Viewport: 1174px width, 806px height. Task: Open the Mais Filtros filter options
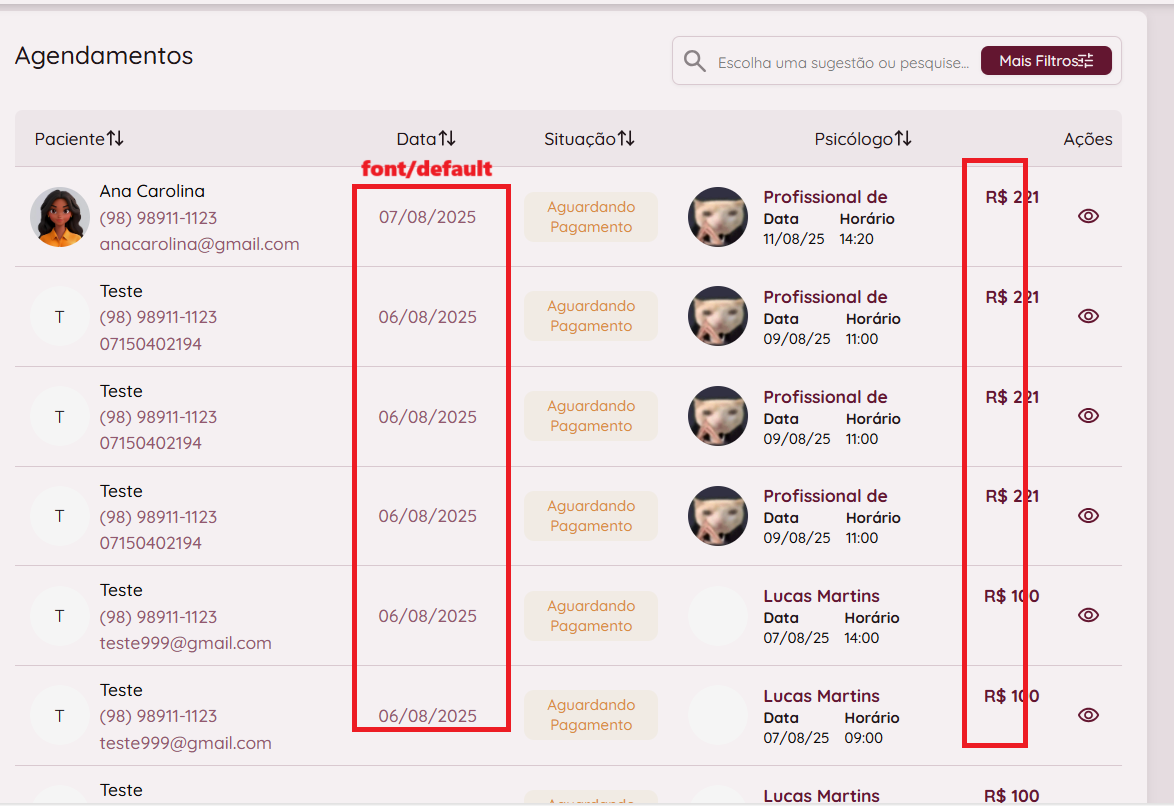click(1046, 61)
